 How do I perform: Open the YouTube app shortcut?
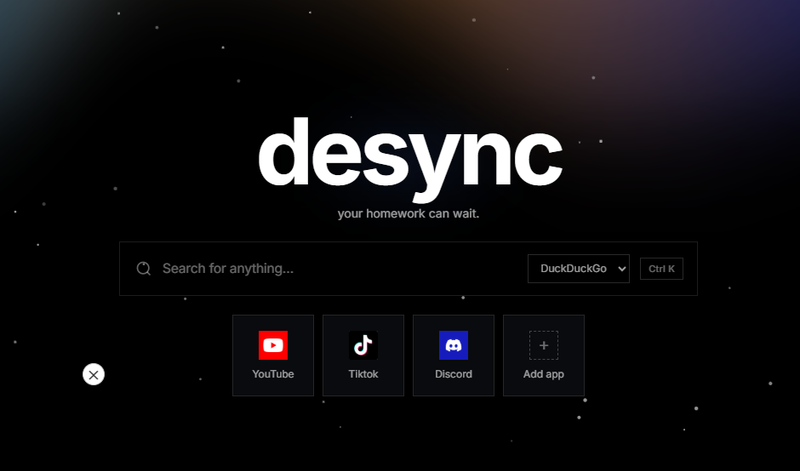(x=273, y=355)
